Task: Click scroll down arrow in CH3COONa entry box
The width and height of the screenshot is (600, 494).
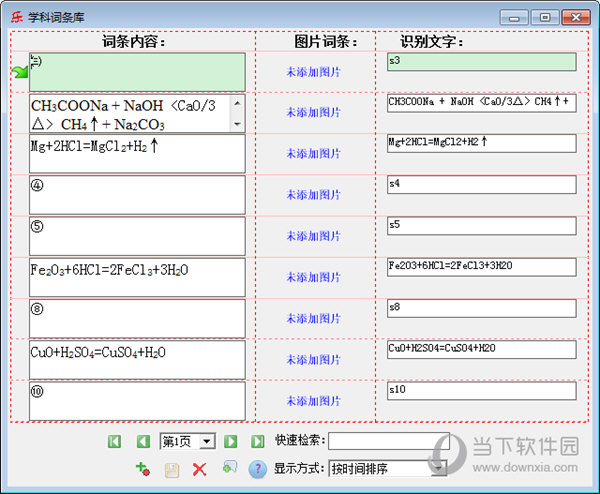Action: (x=237, y=124)
